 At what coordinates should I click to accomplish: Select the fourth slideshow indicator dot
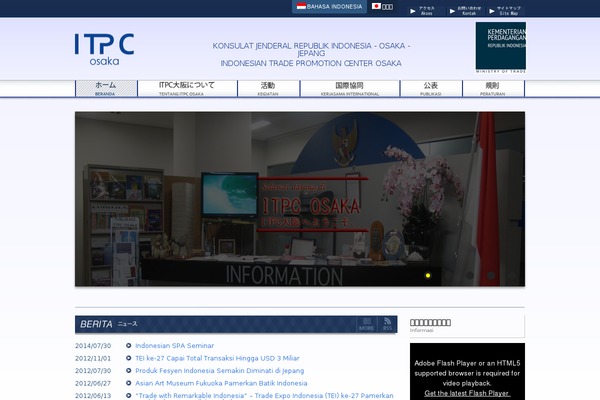pyautogui.click(x=491, y=276)
